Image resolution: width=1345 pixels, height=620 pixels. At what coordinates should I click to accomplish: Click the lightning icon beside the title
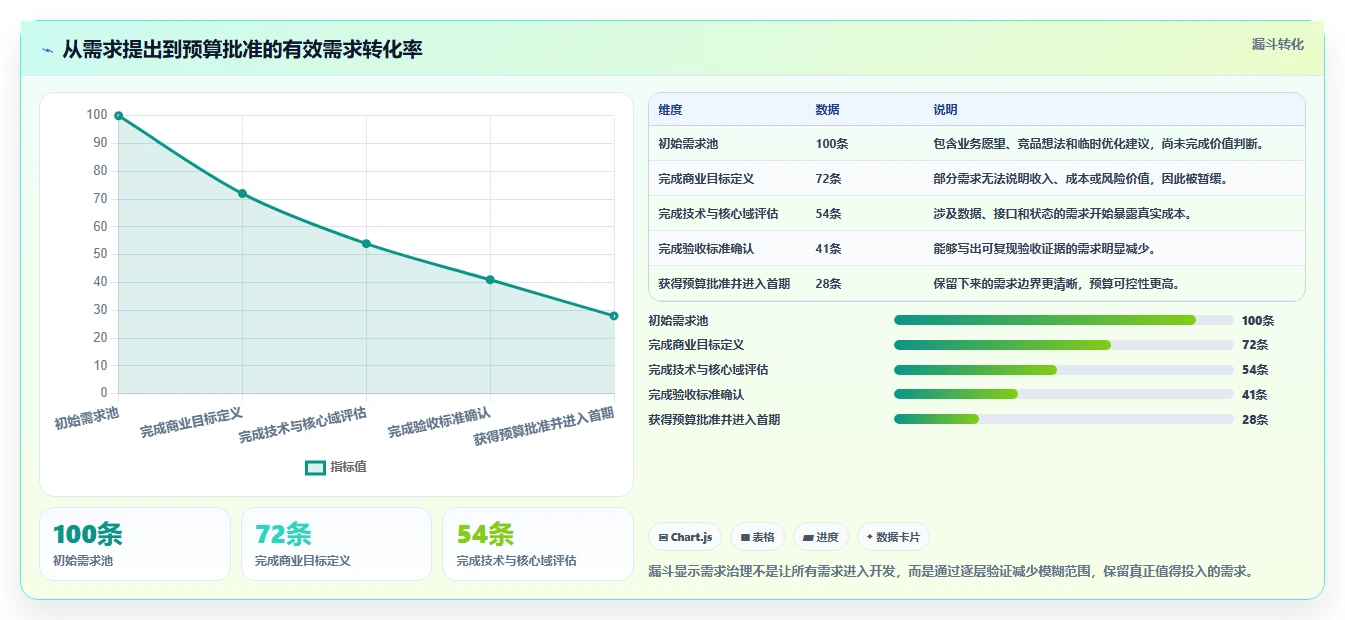pos(48,50)
